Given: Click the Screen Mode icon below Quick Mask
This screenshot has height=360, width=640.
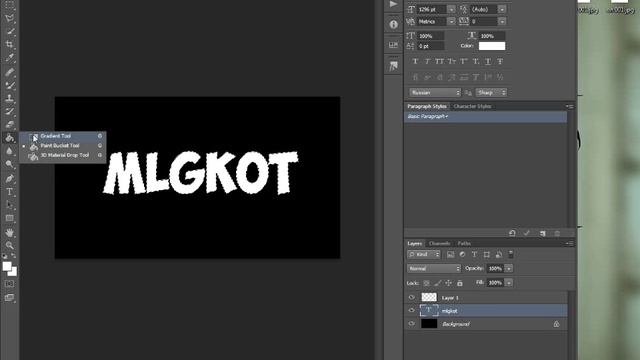Looking at the screenshot, I should click(x=9, y=298).
